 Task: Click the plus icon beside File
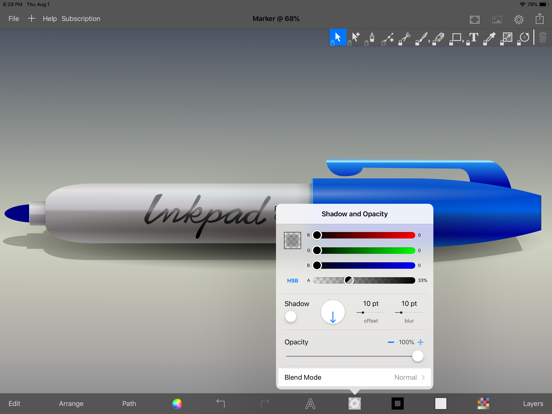(31, 18)
